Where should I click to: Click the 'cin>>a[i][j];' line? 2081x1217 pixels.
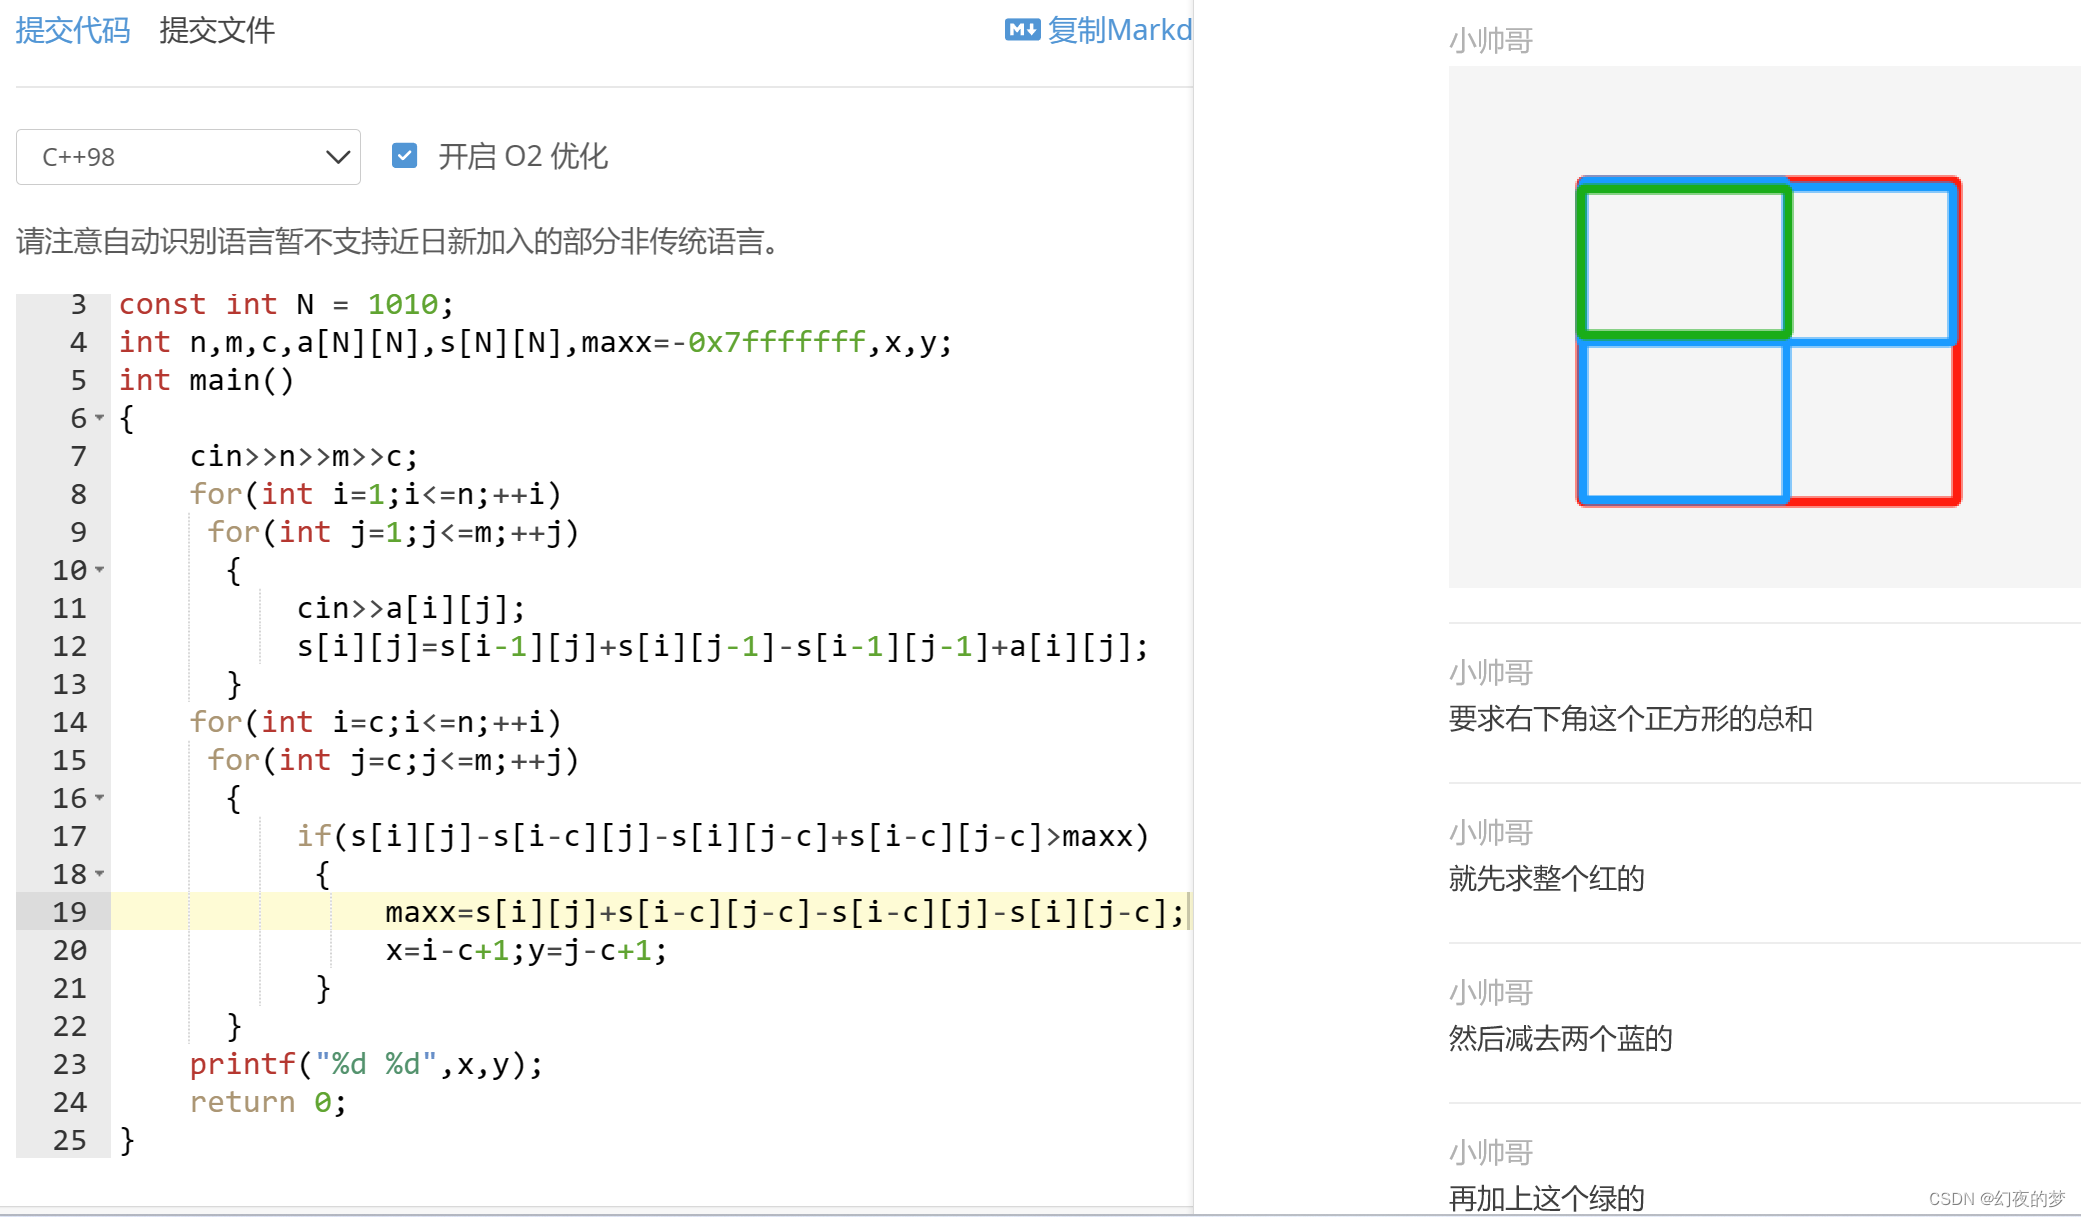[x=411, y=608]
